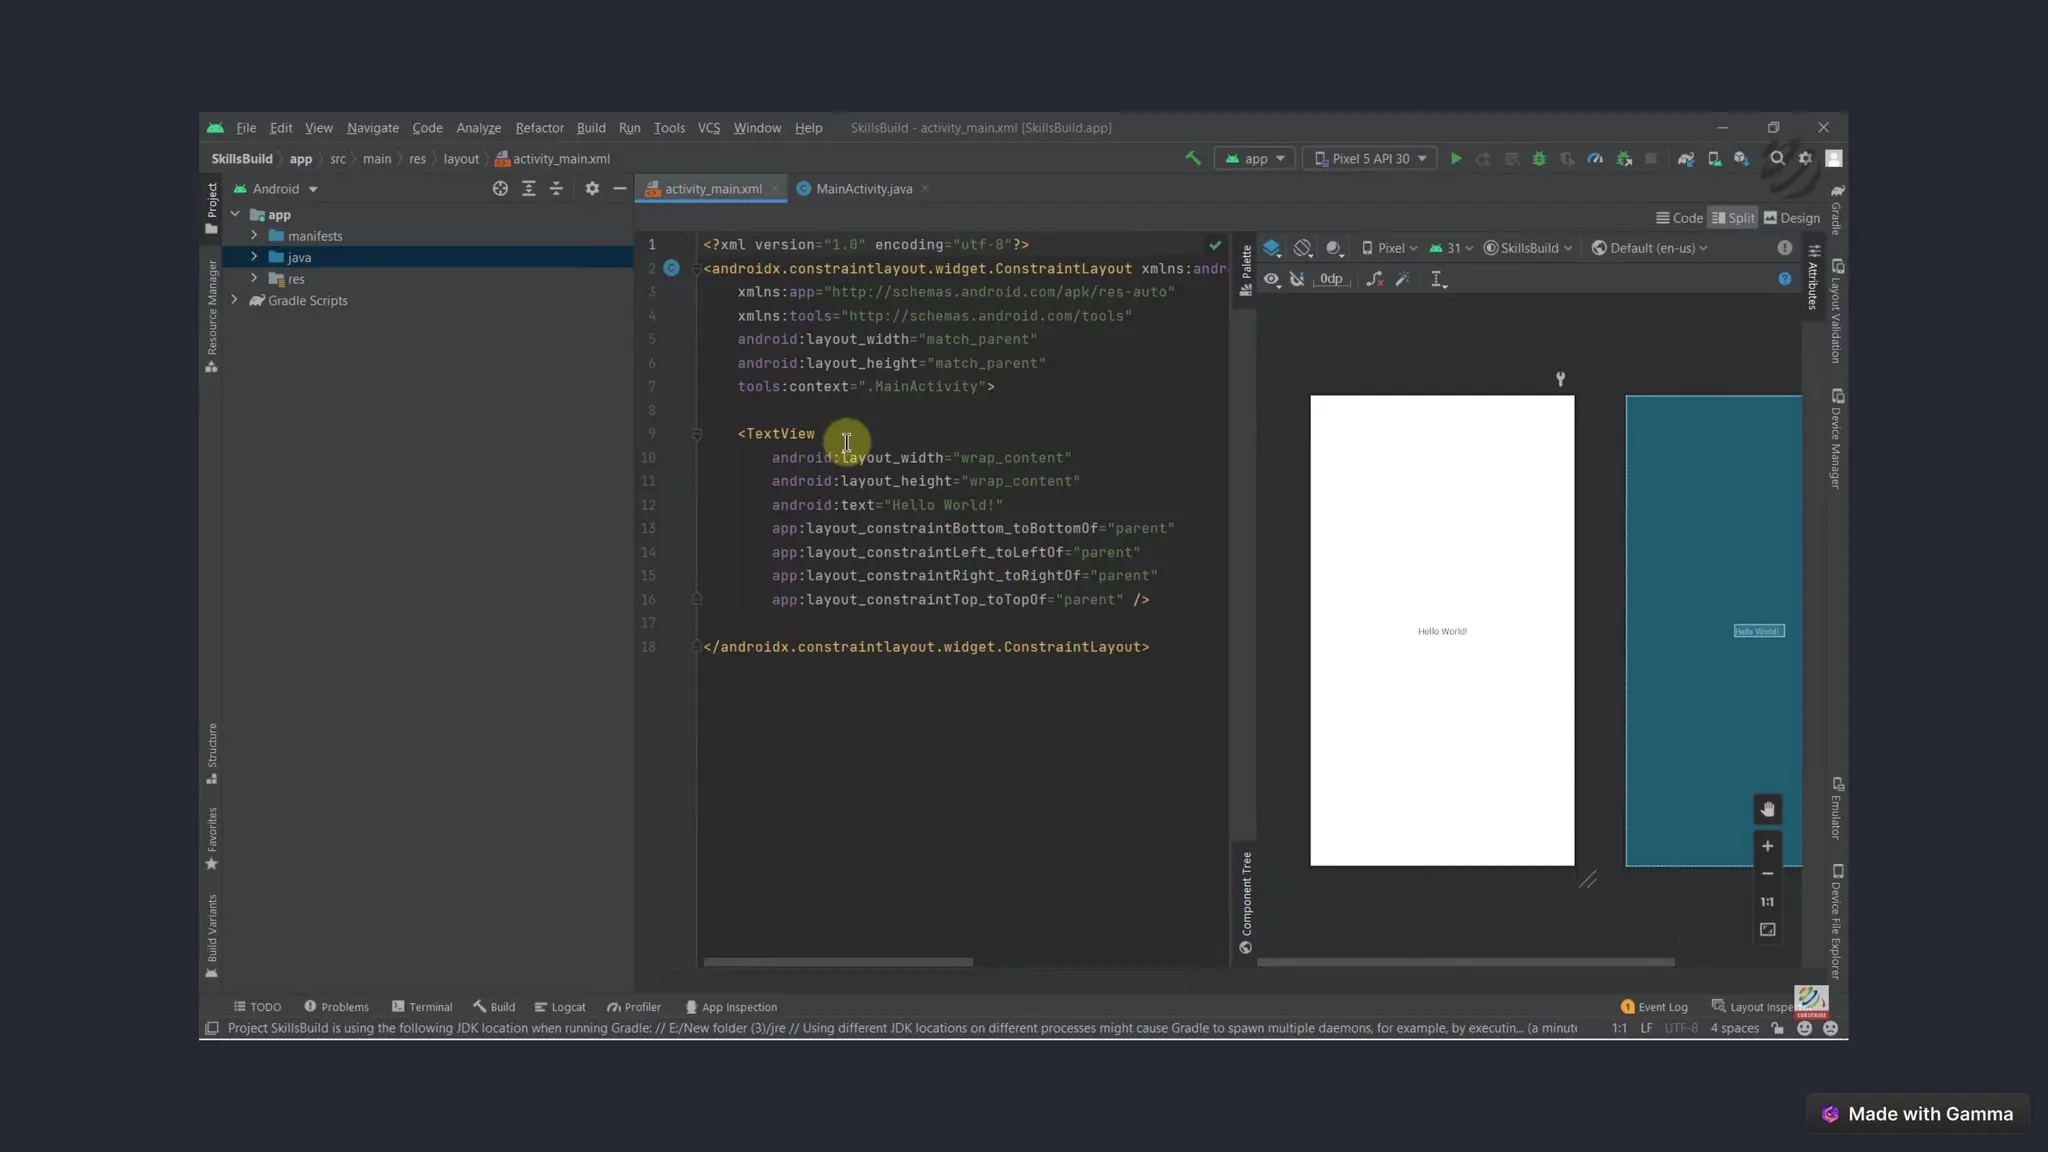Click Clear All Constraints icon
Viewport: 2048px width, 1152px height.
pyautogui.click(x=1375, y=279)
